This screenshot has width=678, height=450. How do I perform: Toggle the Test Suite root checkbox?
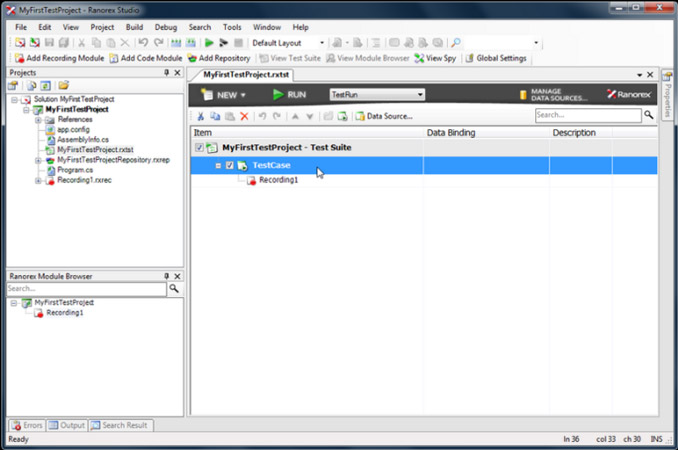[x=199, y=147]
